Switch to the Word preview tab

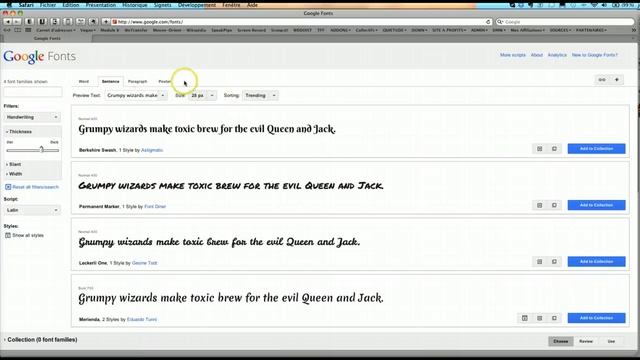coord(84,81)
